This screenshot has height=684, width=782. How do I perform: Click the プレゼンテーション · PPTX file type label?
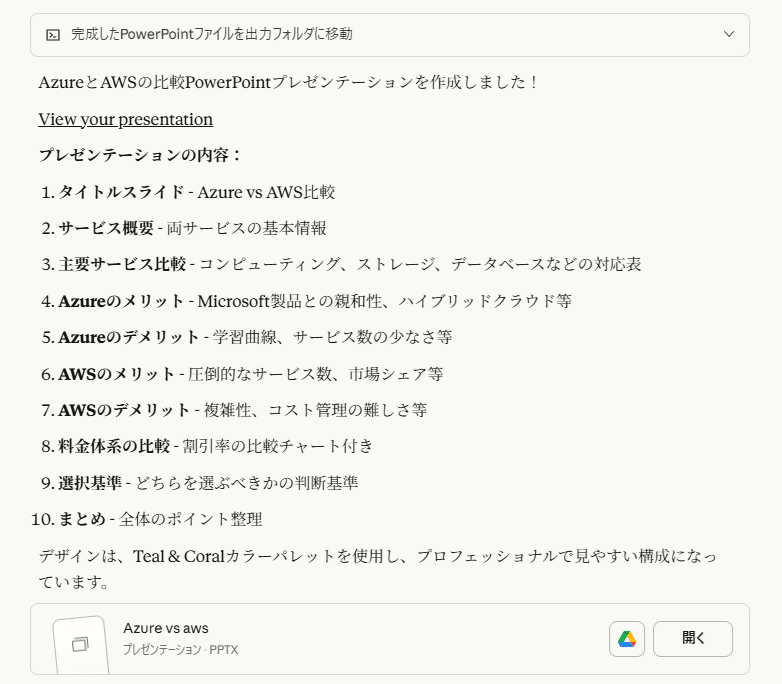click(181, 650)
